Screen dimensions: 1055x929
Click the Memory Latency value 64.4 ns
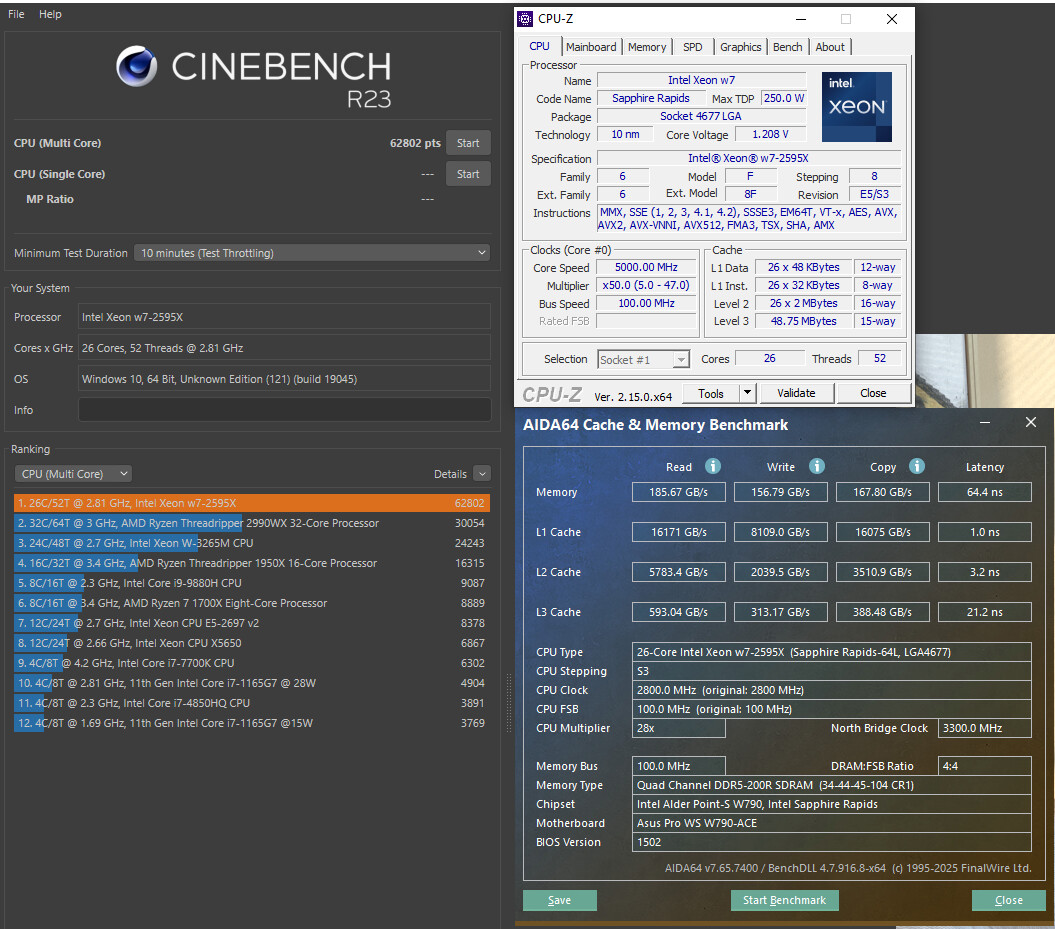pos(984,492)
